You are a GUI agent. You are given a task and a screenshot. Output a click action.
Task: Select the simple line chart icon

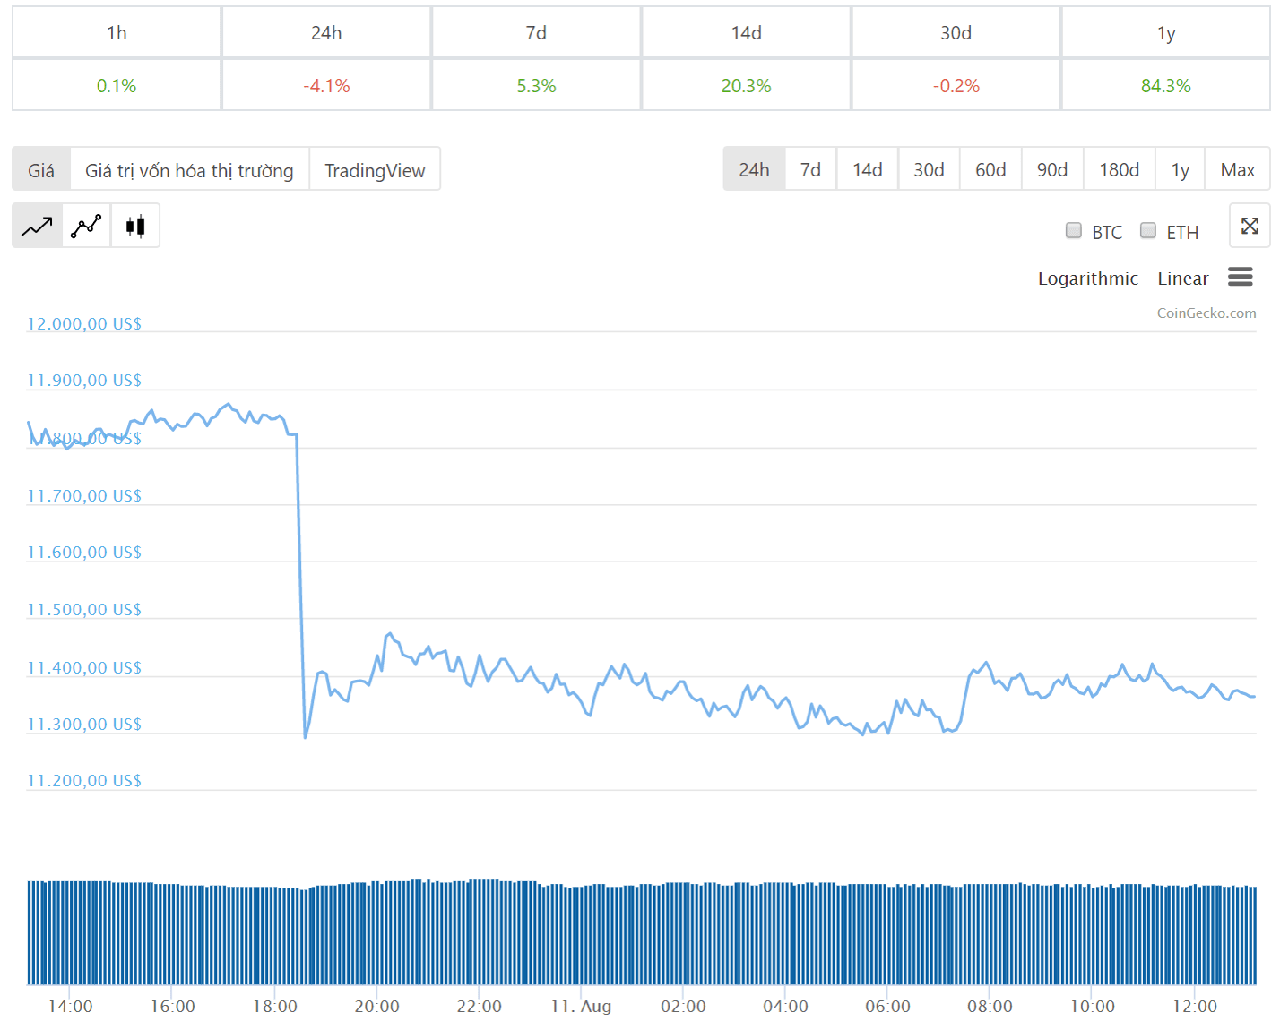37,226
